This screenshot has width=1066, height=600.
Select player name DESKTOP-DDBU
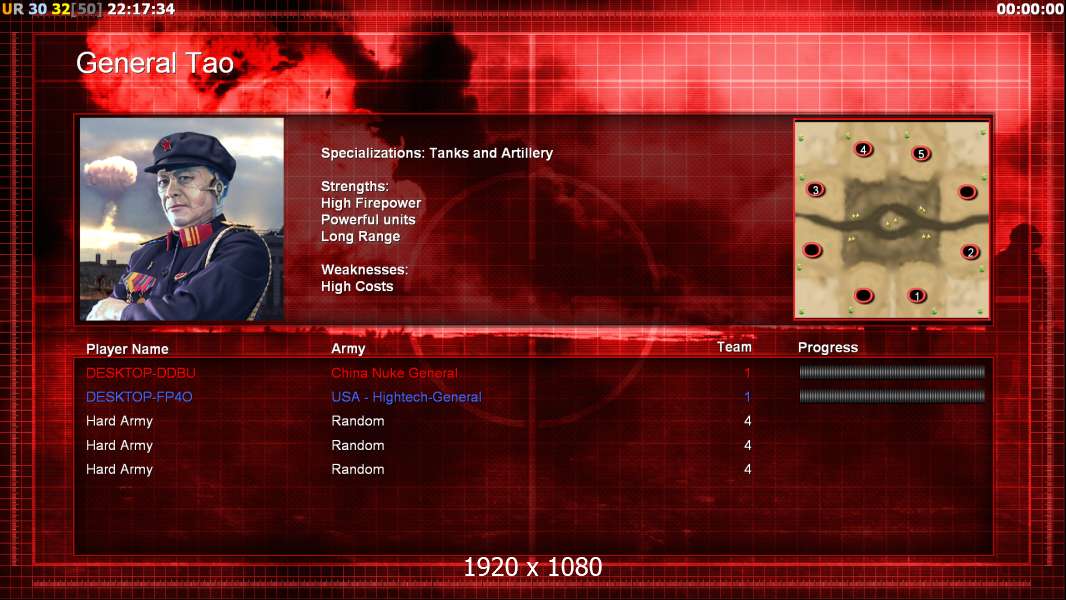click(141, 373)
